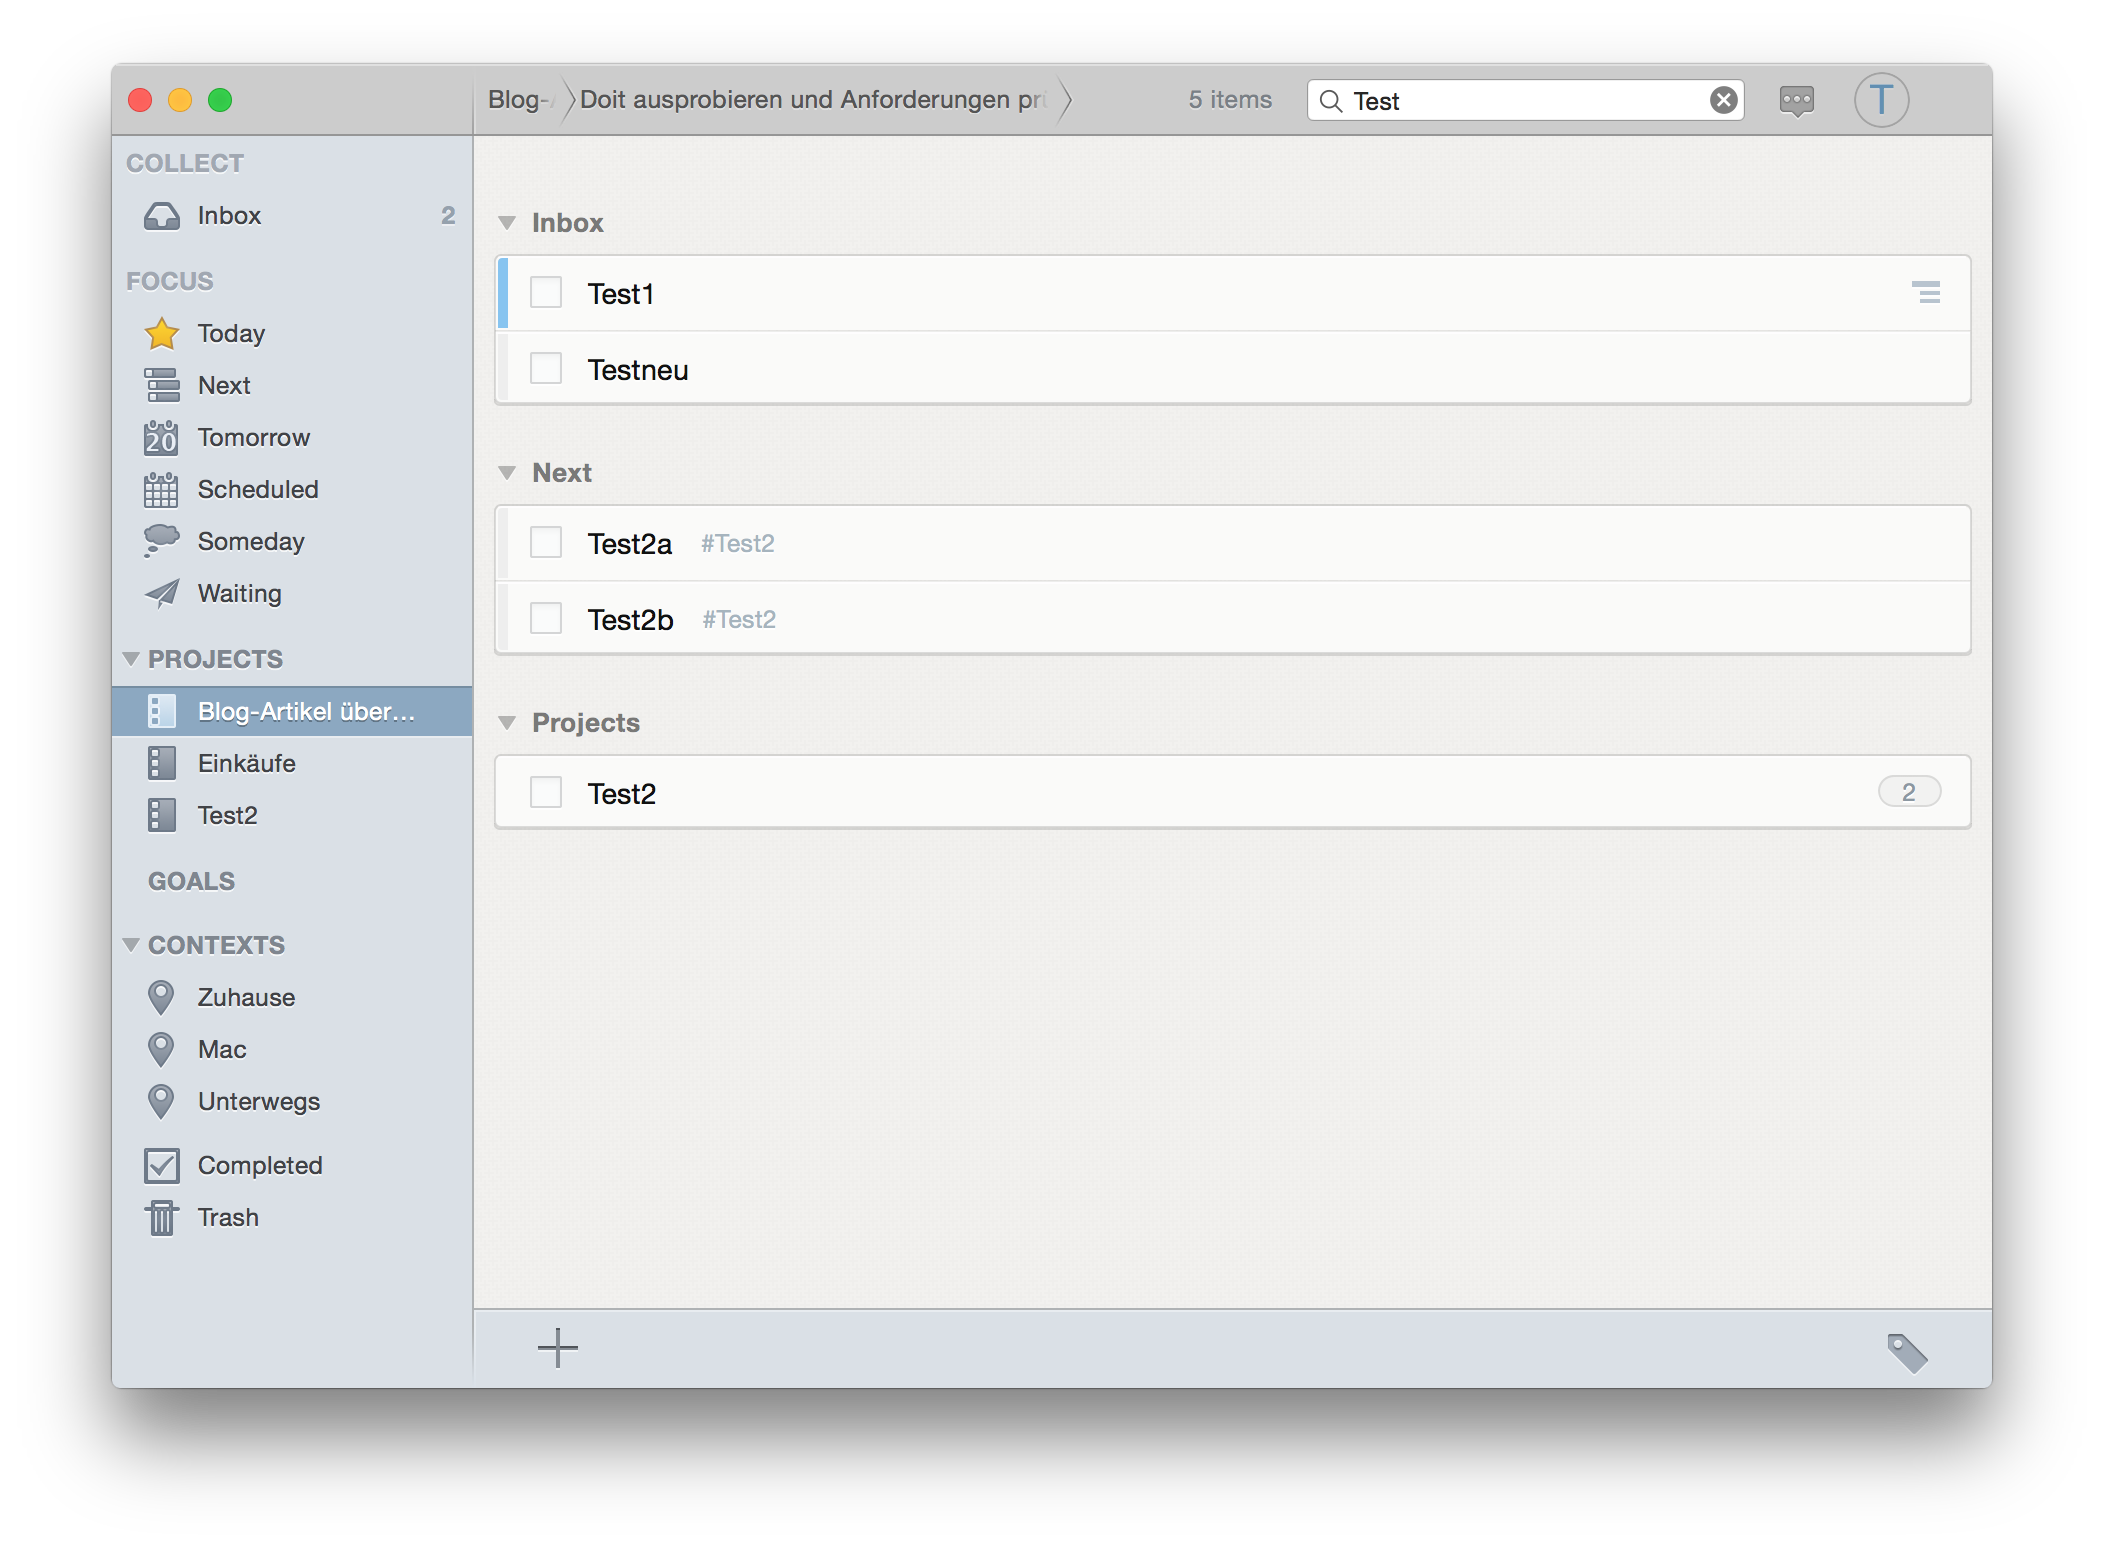Click the #Test2 tag on Test2a
This screenshot has width=2104, height=1548.
coord(738,543)
